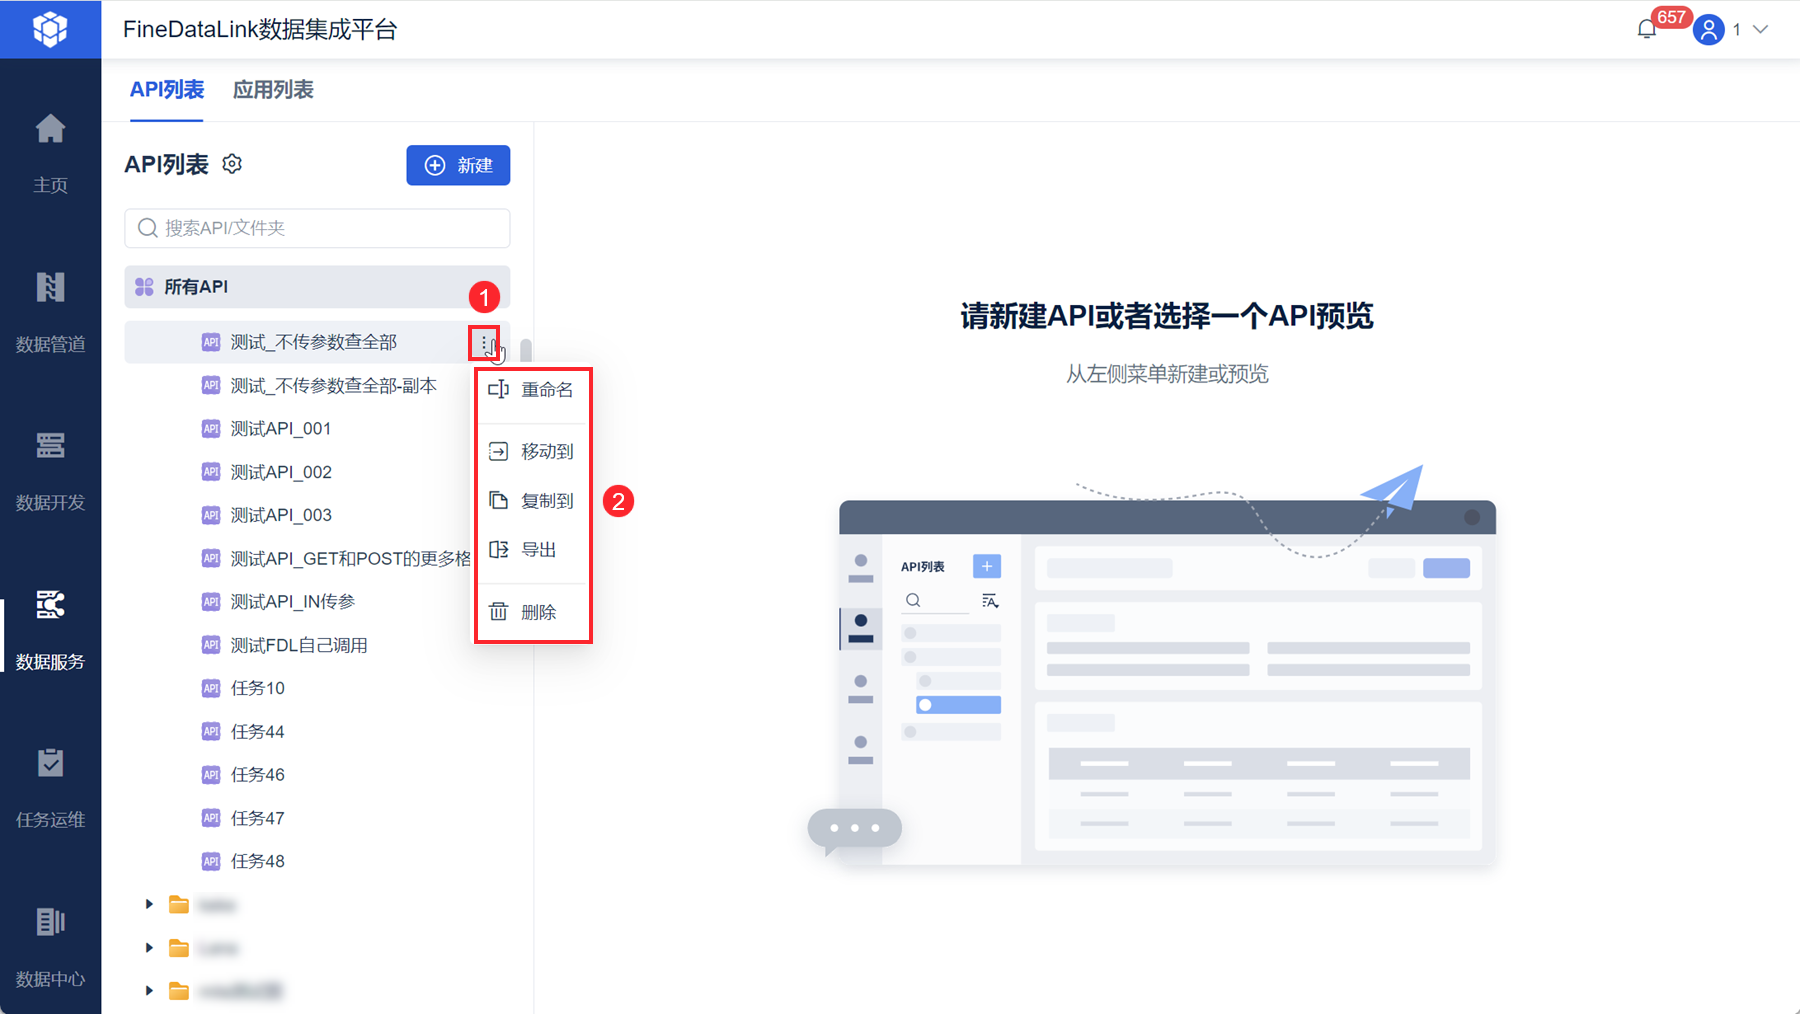Click the 重命名 rename icon
1800x1014 pixels.
[x=498, y=389]
